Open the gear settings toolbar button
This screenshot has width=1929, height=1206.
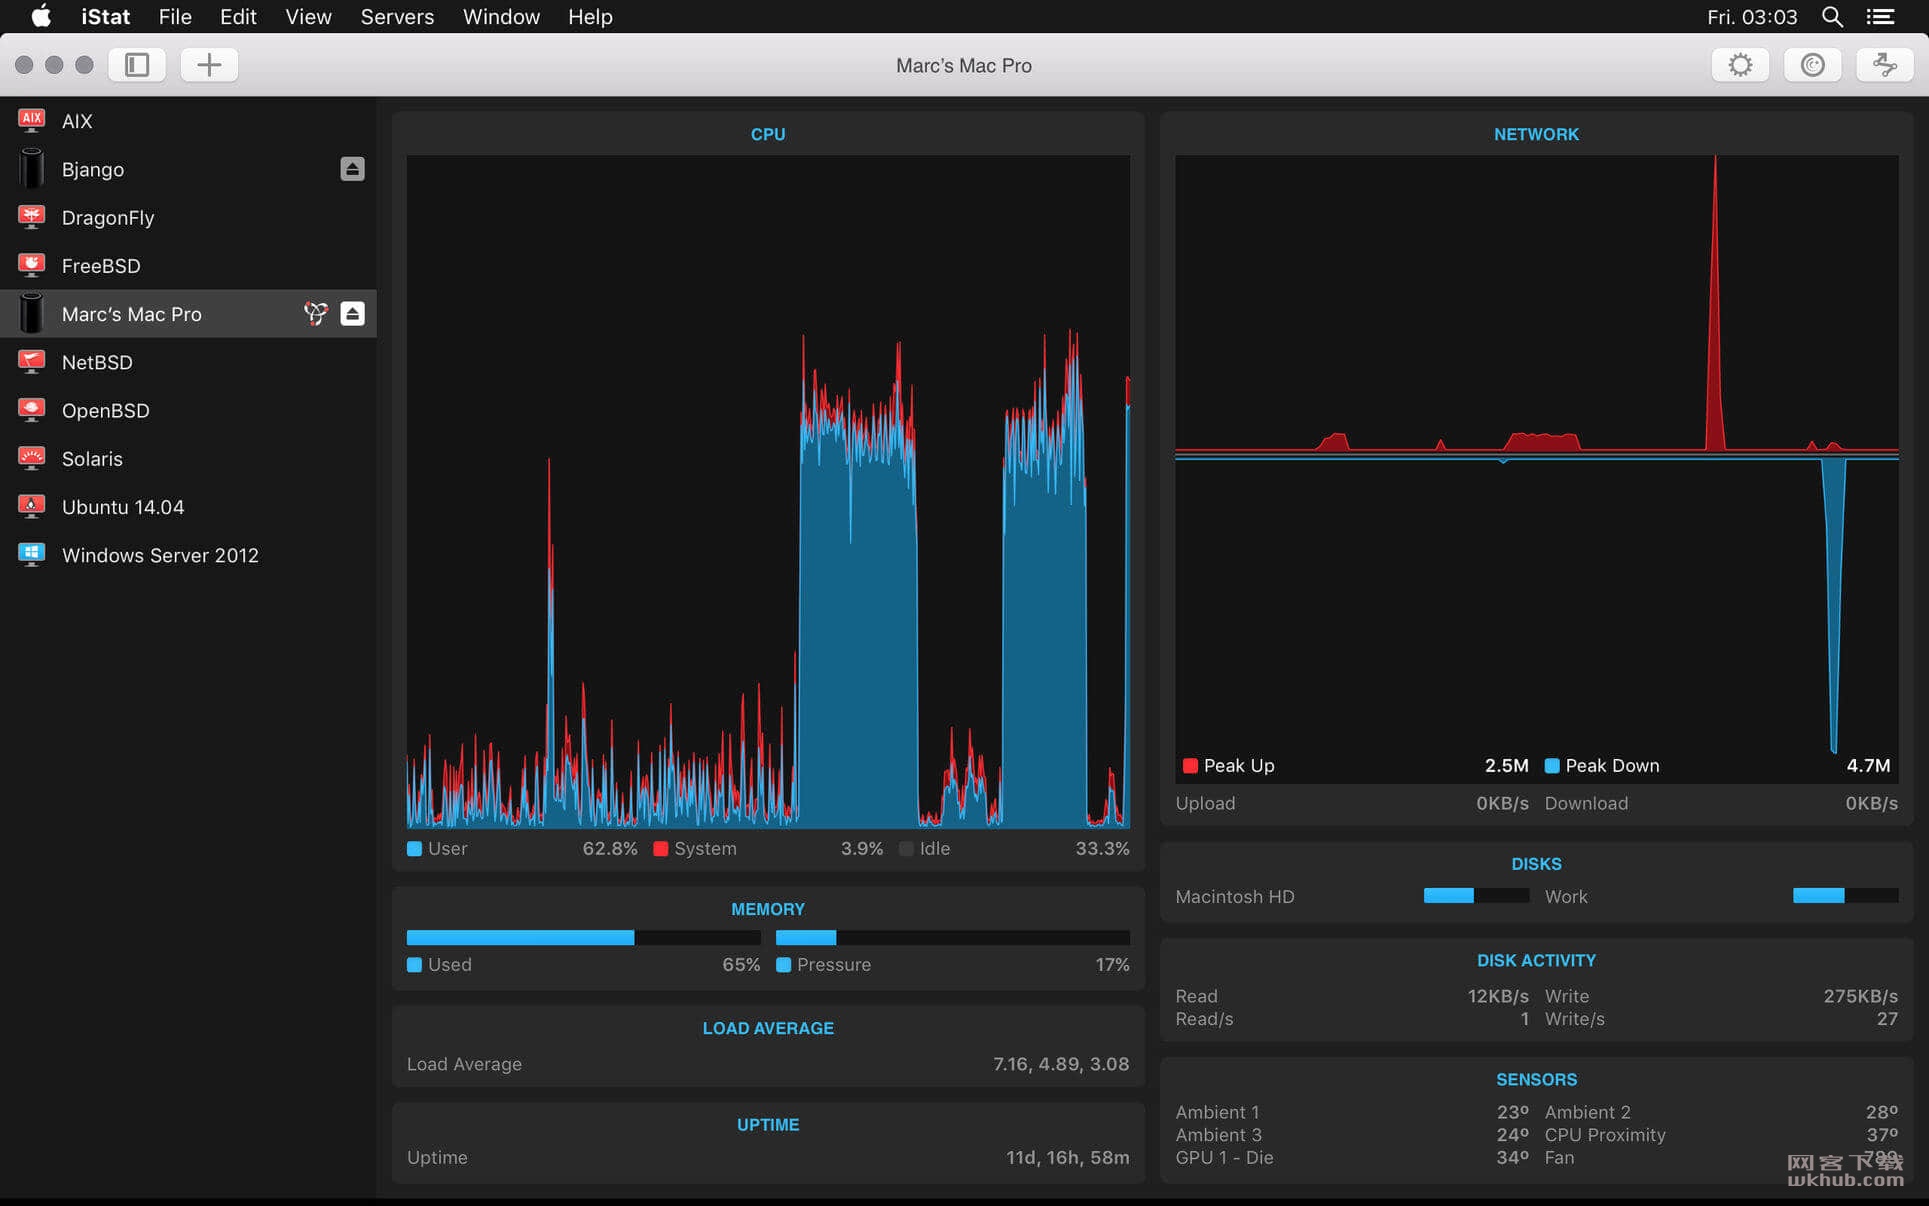tap(1741, 65)
